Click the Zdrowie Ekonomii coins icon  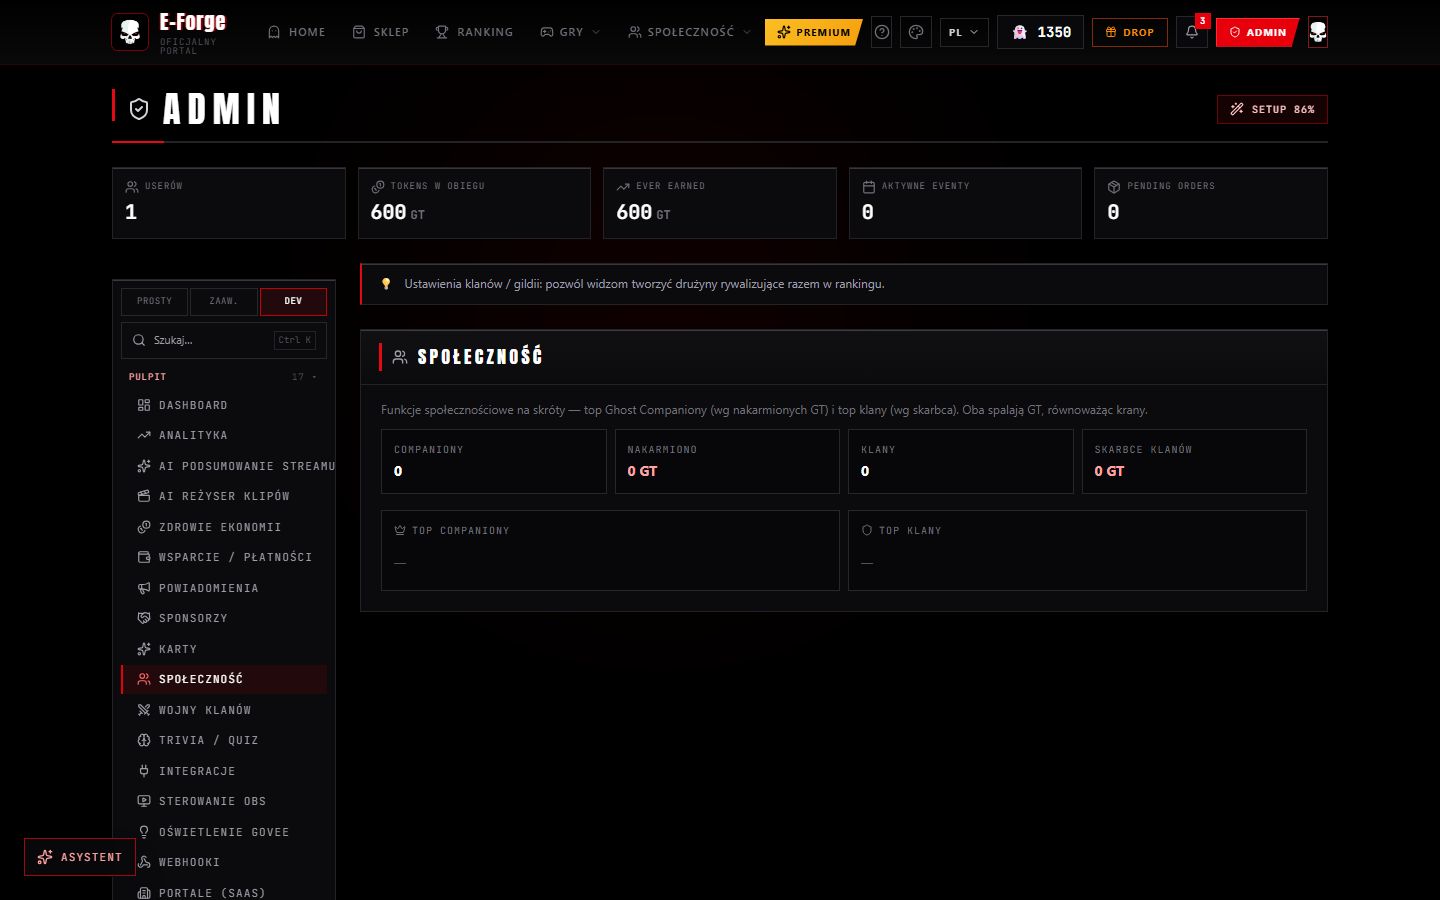(x=144, y=527)
